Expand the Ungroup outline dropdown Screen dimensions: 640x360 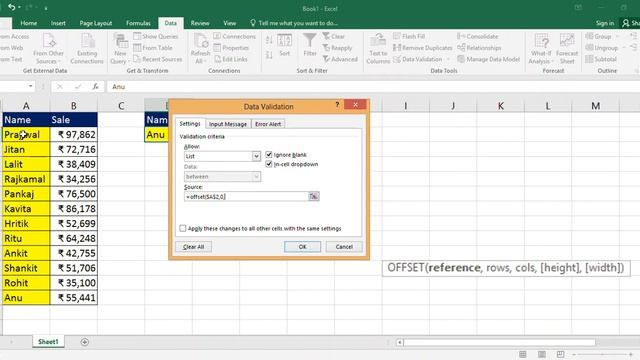click(623, 48)
